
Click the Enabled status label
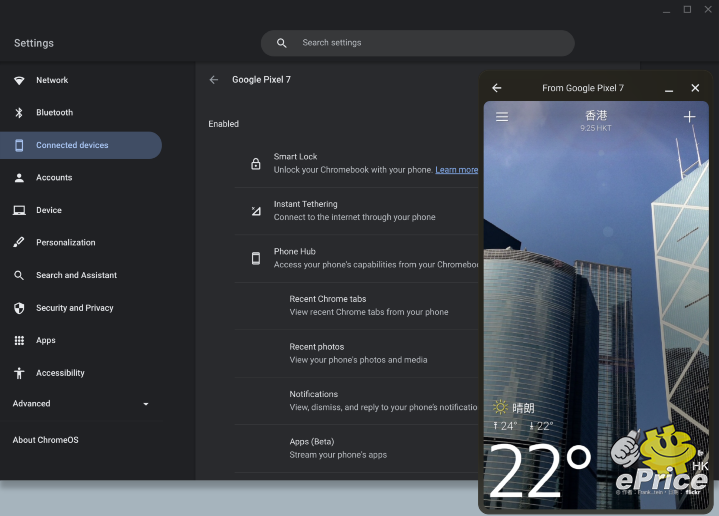tap(224, 124)
